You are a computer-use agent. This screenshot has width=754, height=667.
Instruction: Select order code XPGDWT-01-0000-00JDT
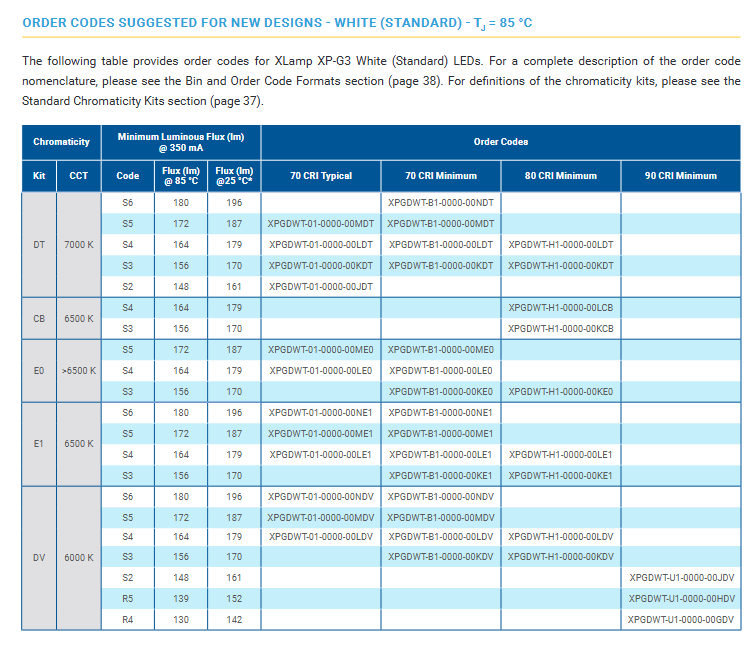(x=321, y=287)
